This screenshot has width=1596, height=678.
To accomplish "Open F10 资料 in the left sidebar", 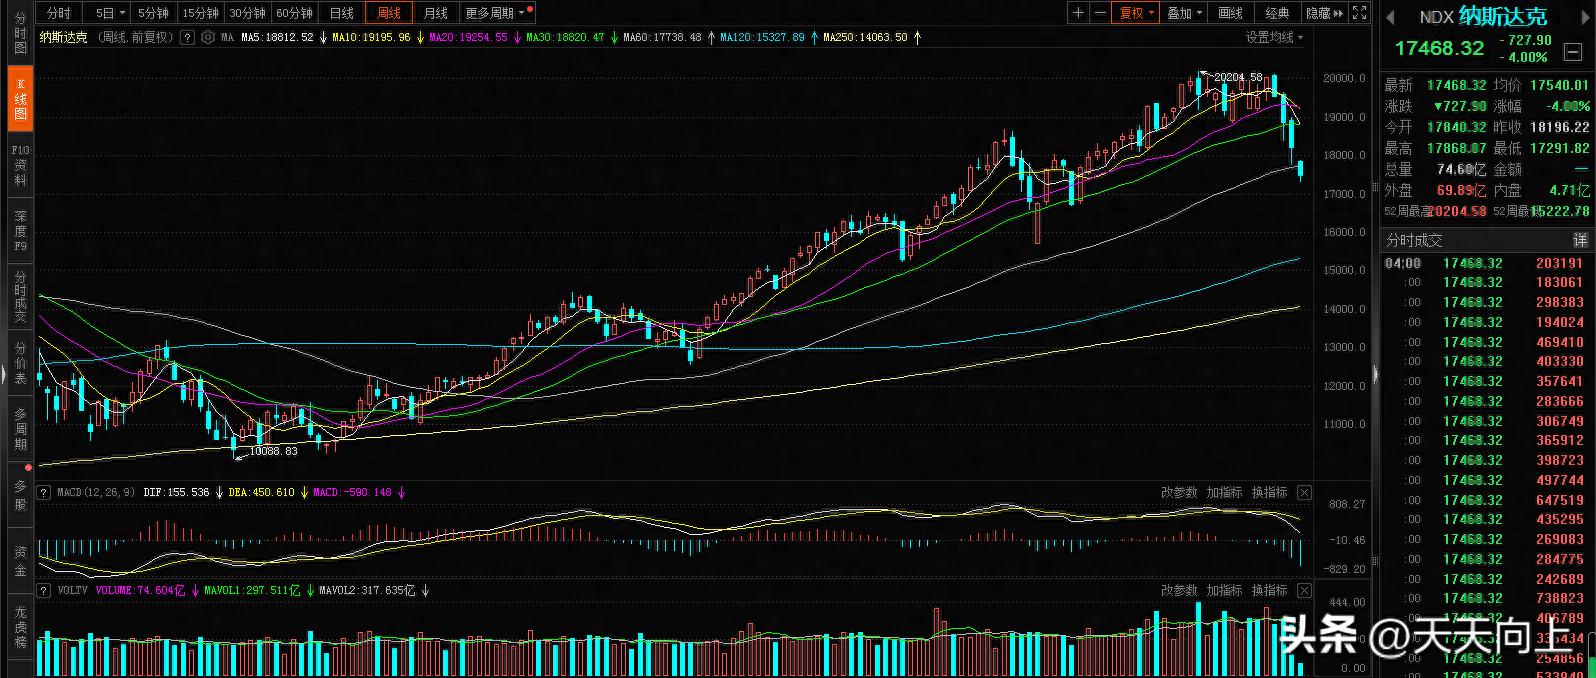I will click(x=20, y=165).
